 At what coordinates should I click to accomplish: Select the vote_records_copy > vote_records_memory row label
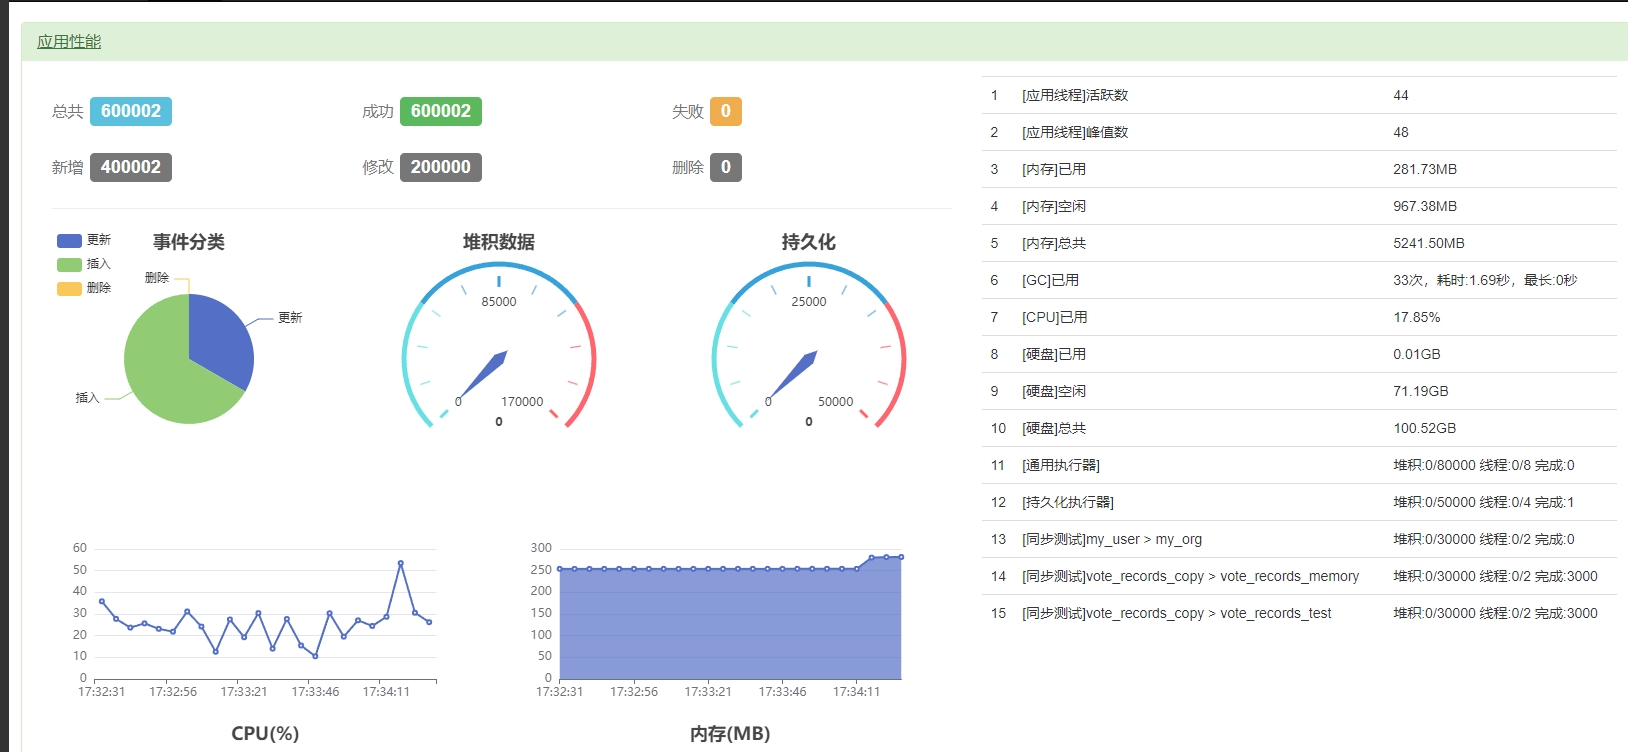click(1190, 576)
